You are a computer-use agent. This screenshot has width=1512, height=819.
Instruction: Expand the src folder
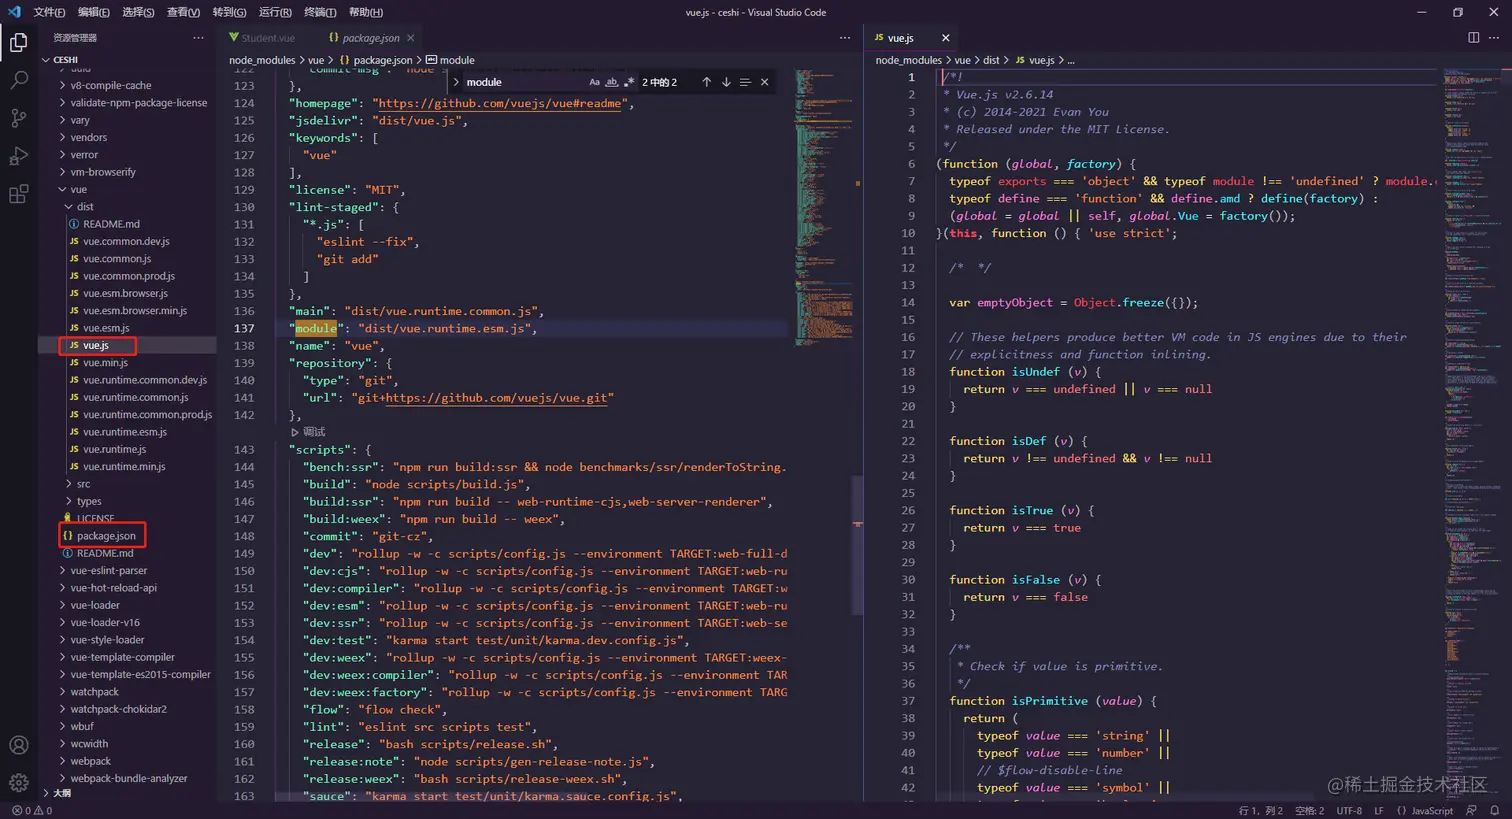(83, 484)
